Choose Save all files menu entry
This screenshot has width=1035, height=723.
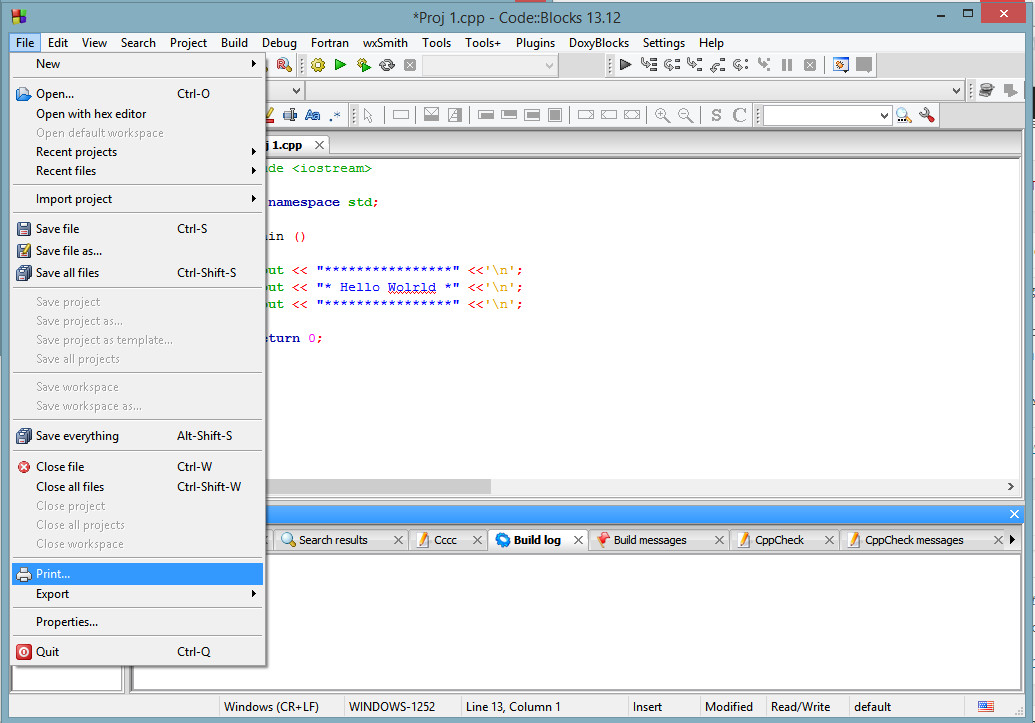tap(137, 273)
